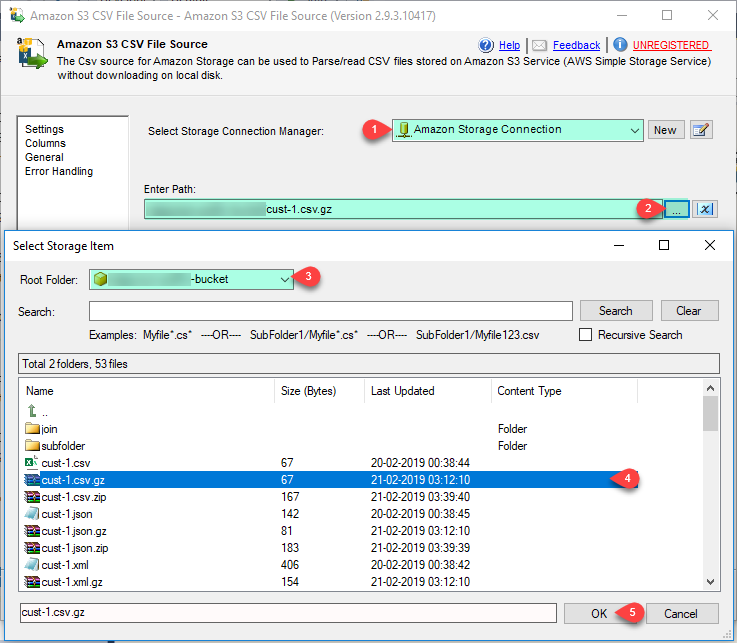Click the subfolder folder icon
Image resolution: width=737 pixels, height=643 pixels.
[32, 445]
